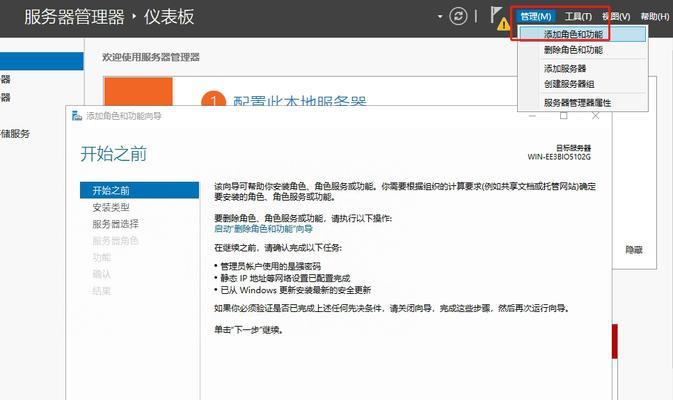Select 添加服务器 menu entry
The width and height of the screenshot is (673, 400).
582,69
